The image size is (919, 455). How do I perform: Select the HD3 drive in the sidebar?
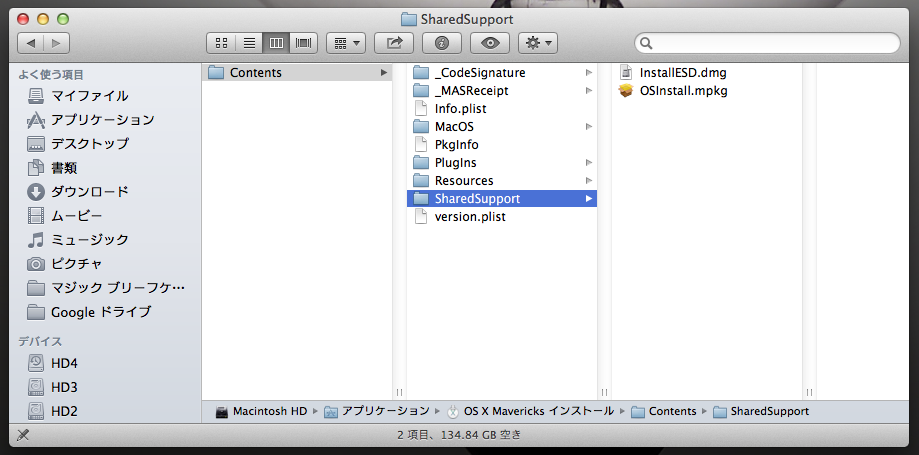coord(105,388)
